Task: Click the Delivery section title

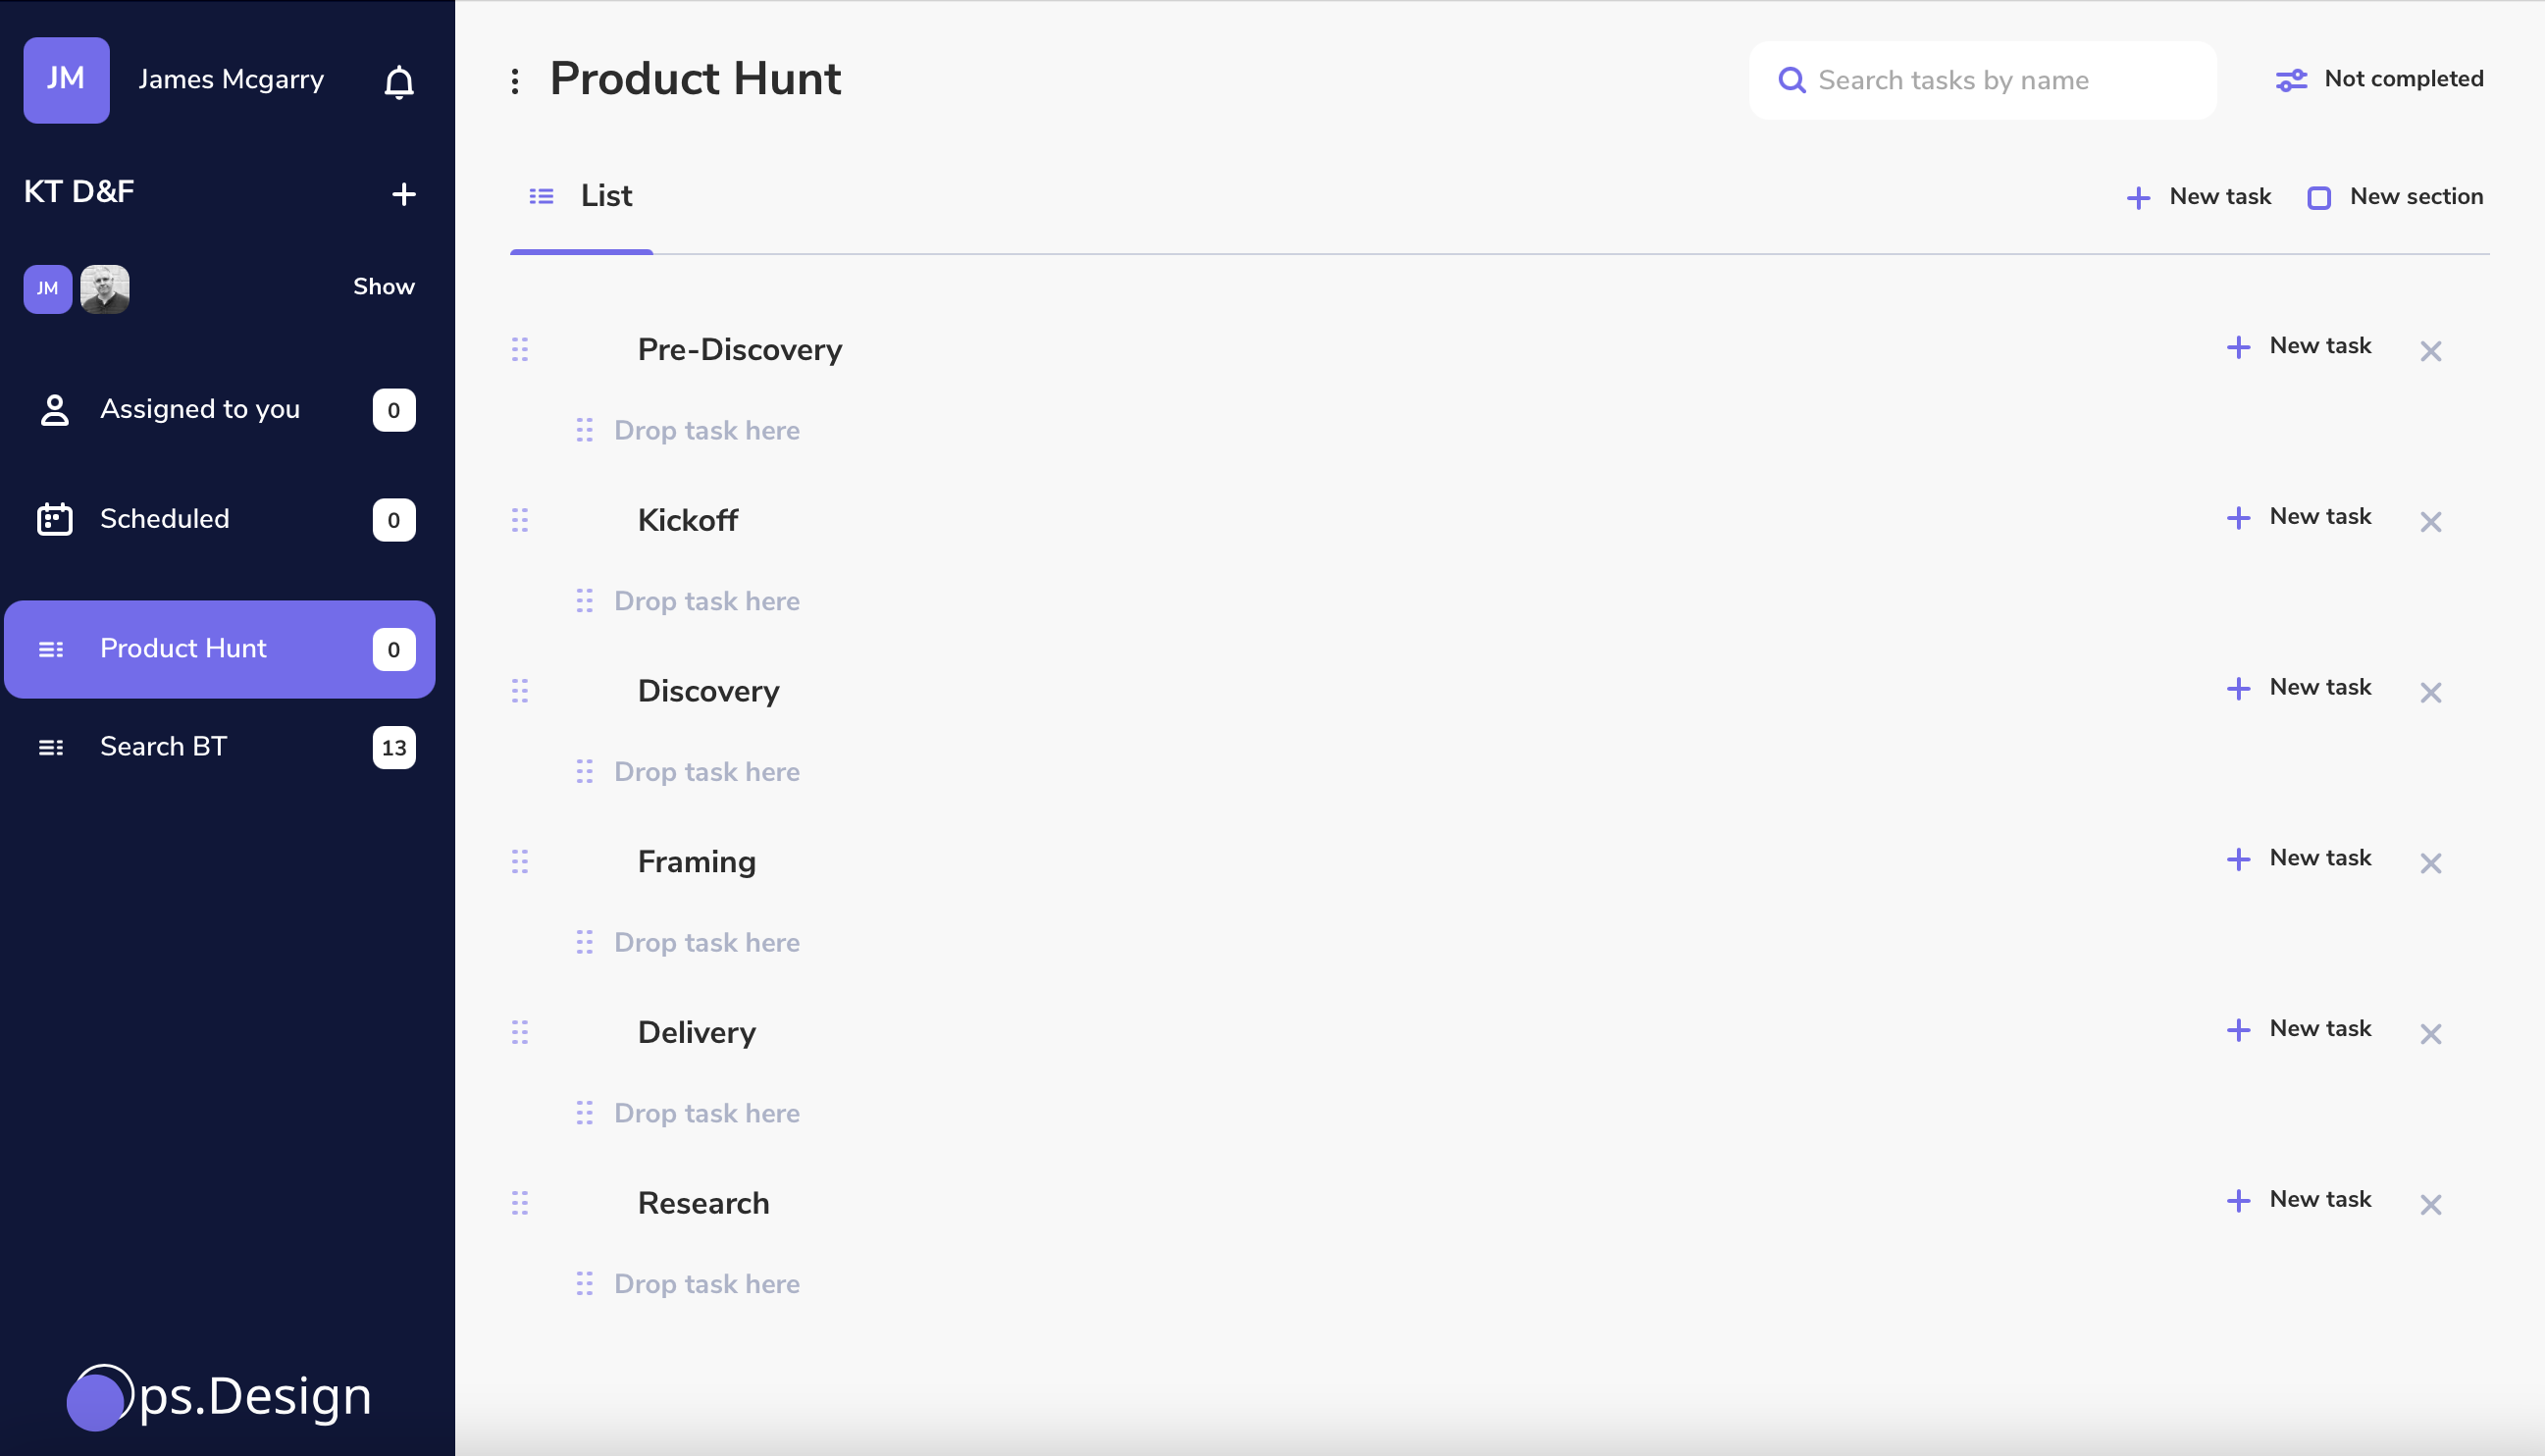Action: 697,1033
